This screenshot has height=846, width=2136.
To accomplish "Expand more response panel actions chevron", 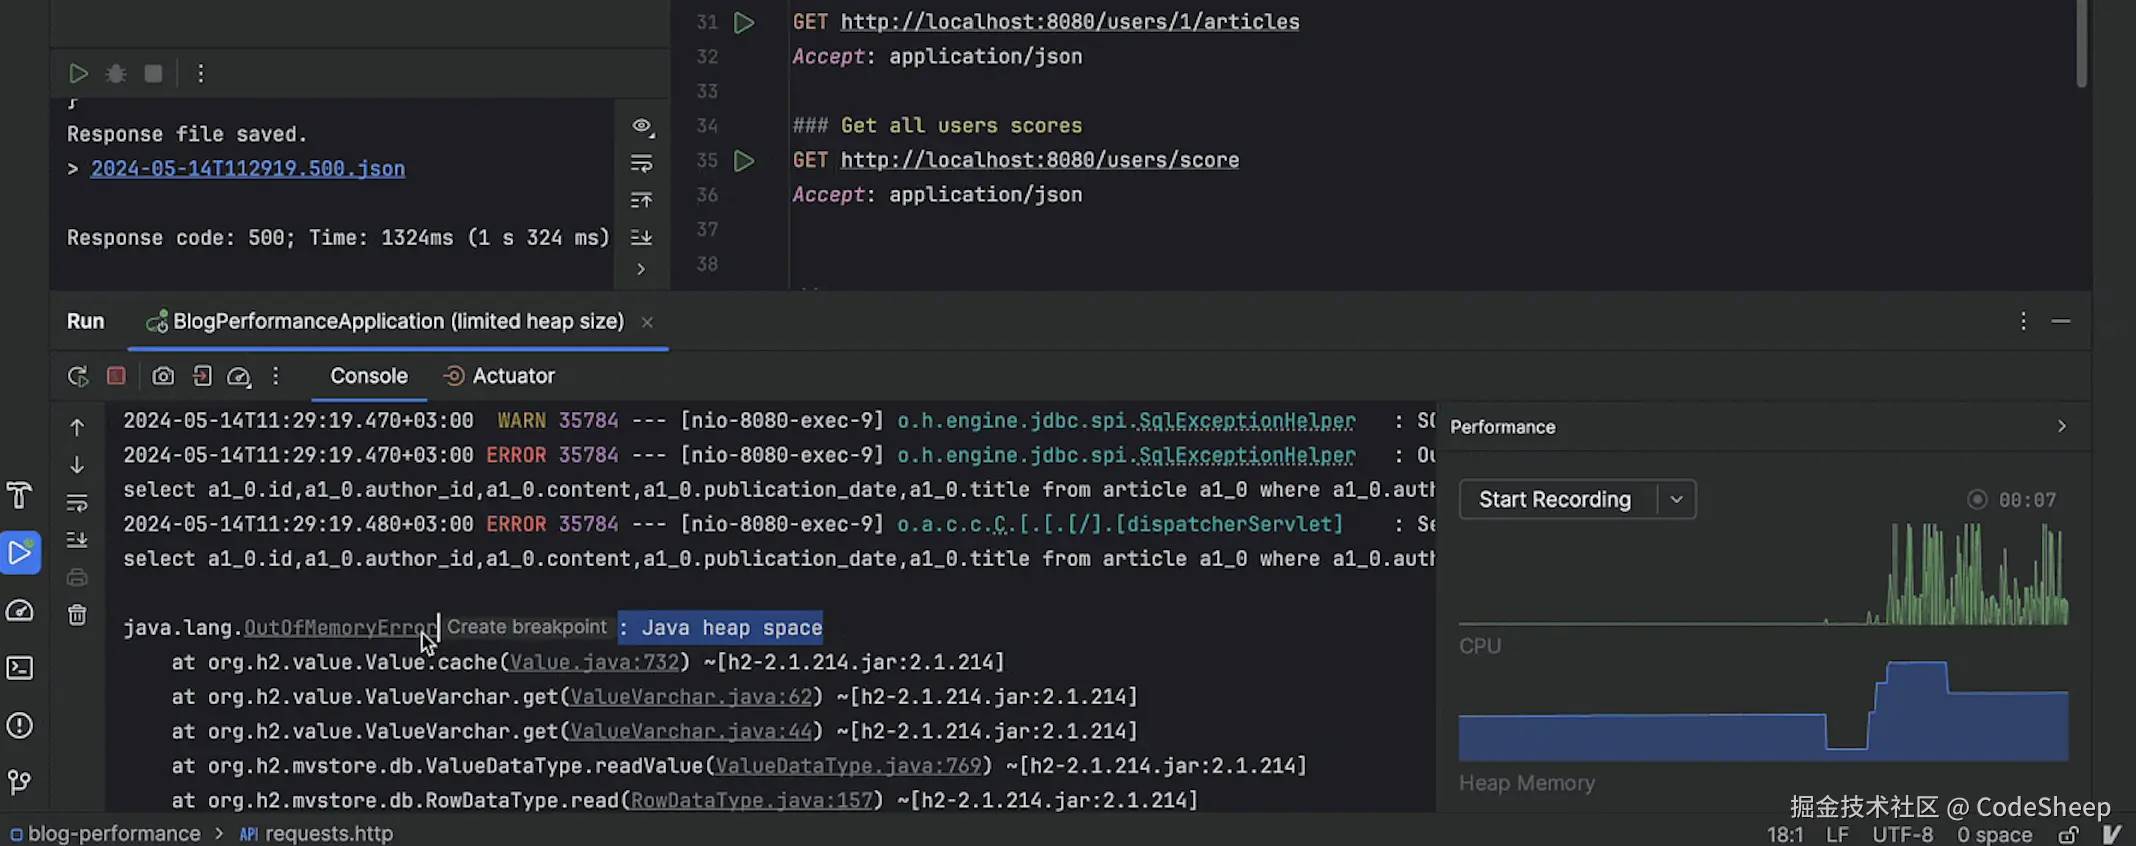I will [x=641, y=269].
